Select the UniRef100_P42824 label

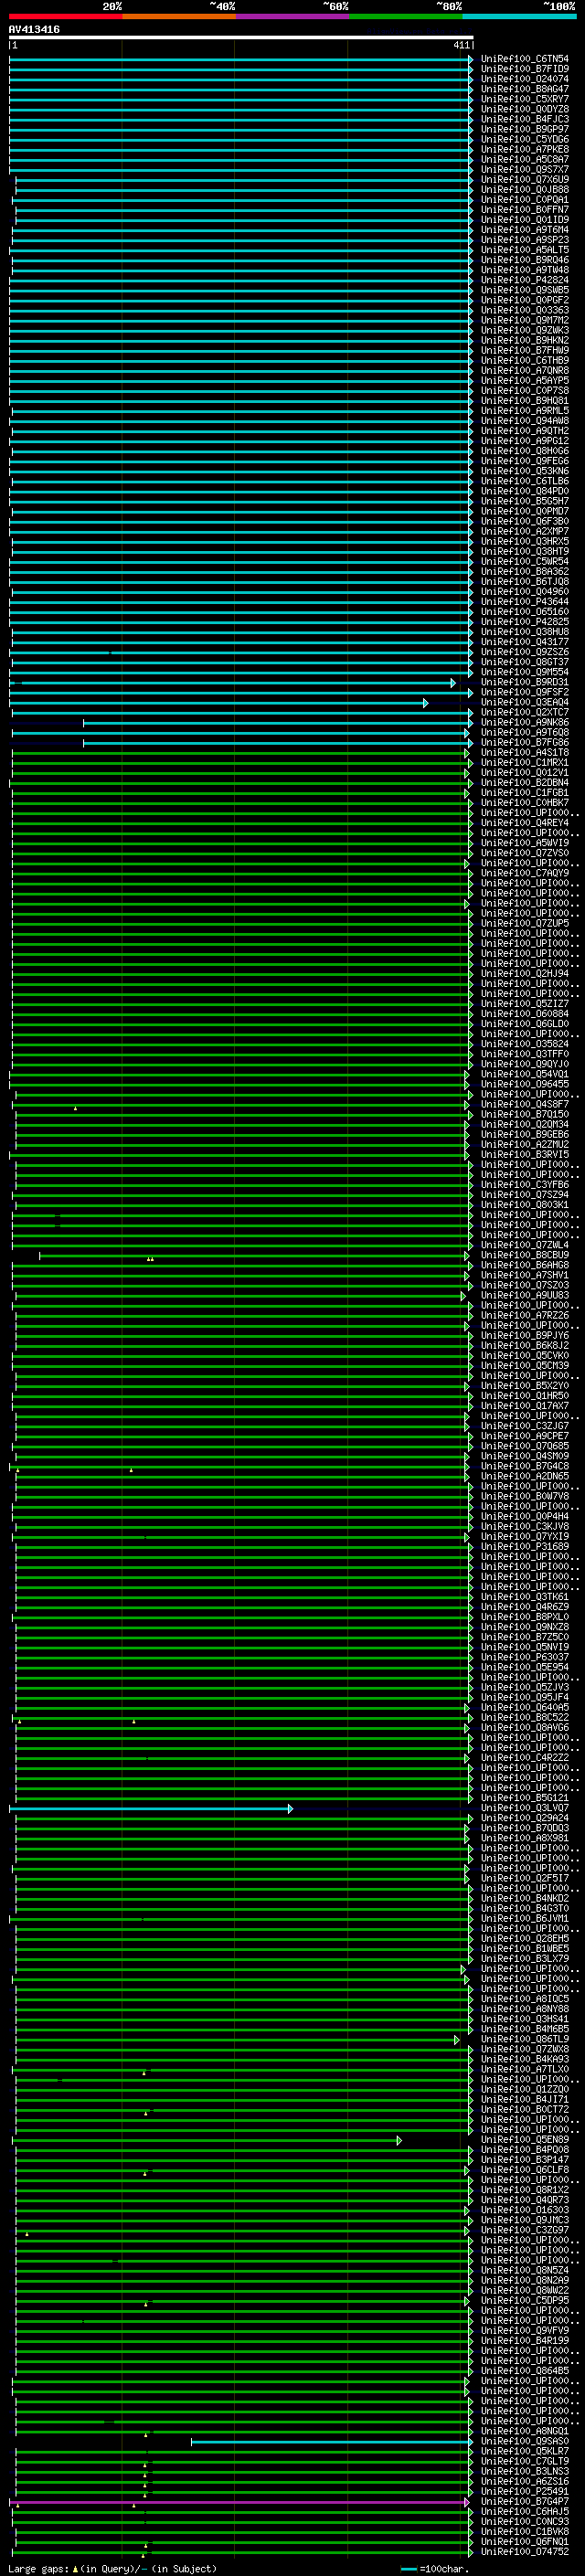click(525, 280)
